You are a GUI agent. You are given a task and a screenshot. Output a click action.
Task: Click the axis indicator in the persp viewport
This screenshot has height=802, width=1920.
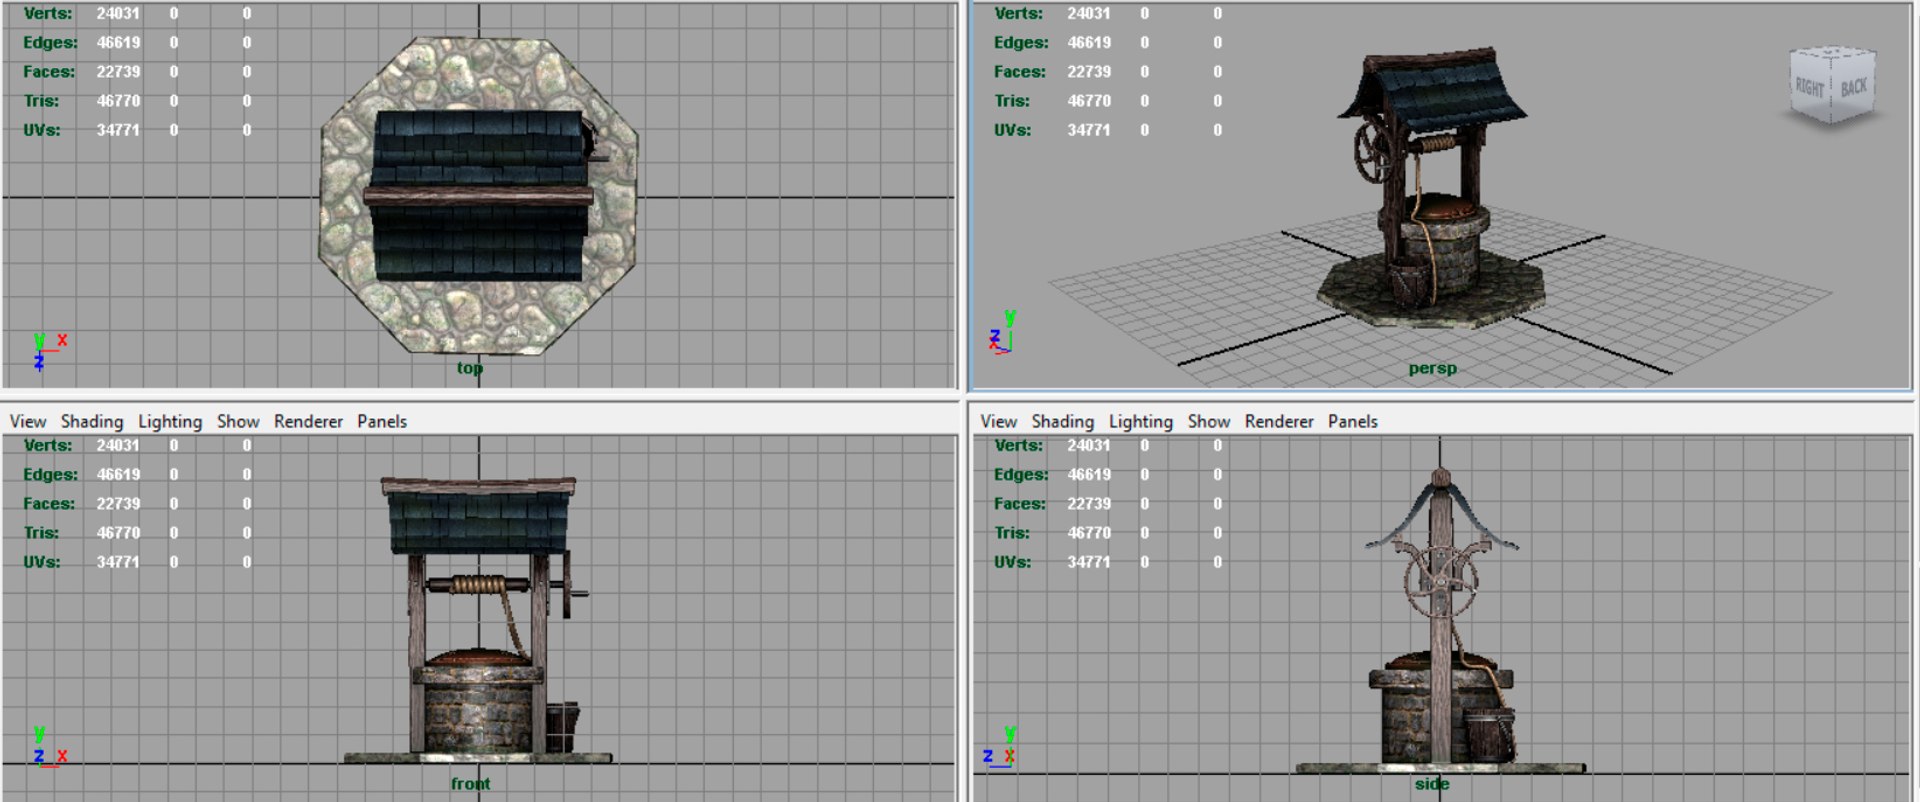[1003, 333]
